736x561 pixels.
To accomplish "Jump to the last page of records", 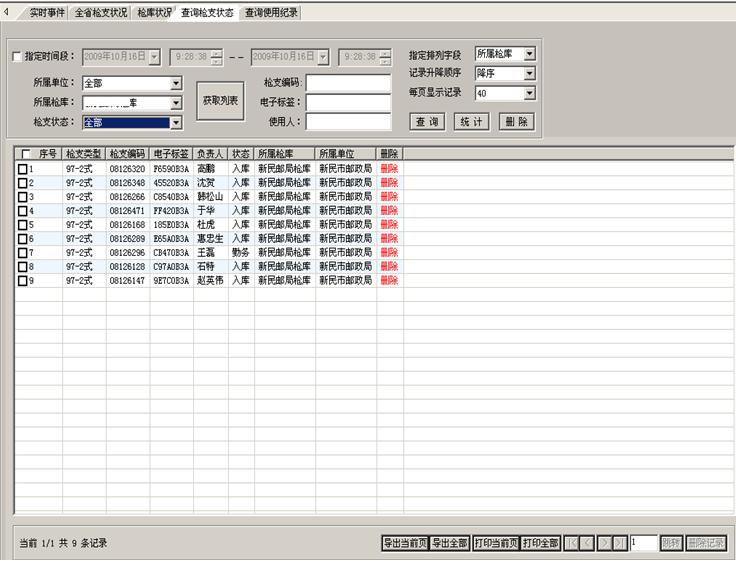I will pos(619,543).
